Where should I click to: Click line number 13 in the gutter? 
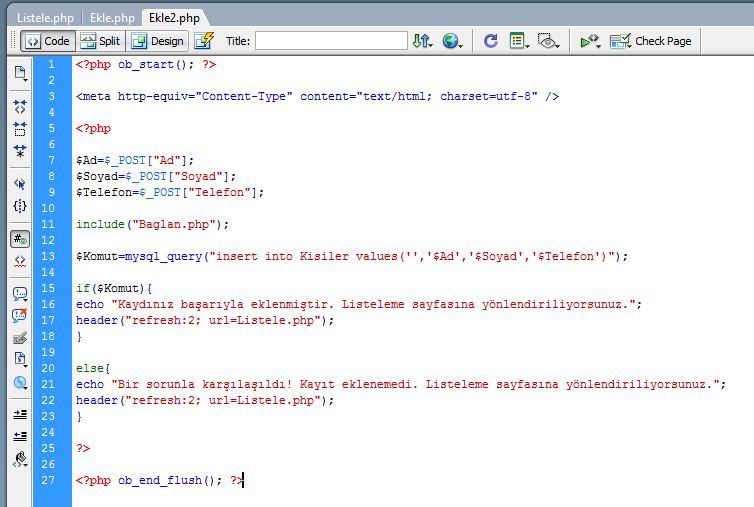[48, 256]
